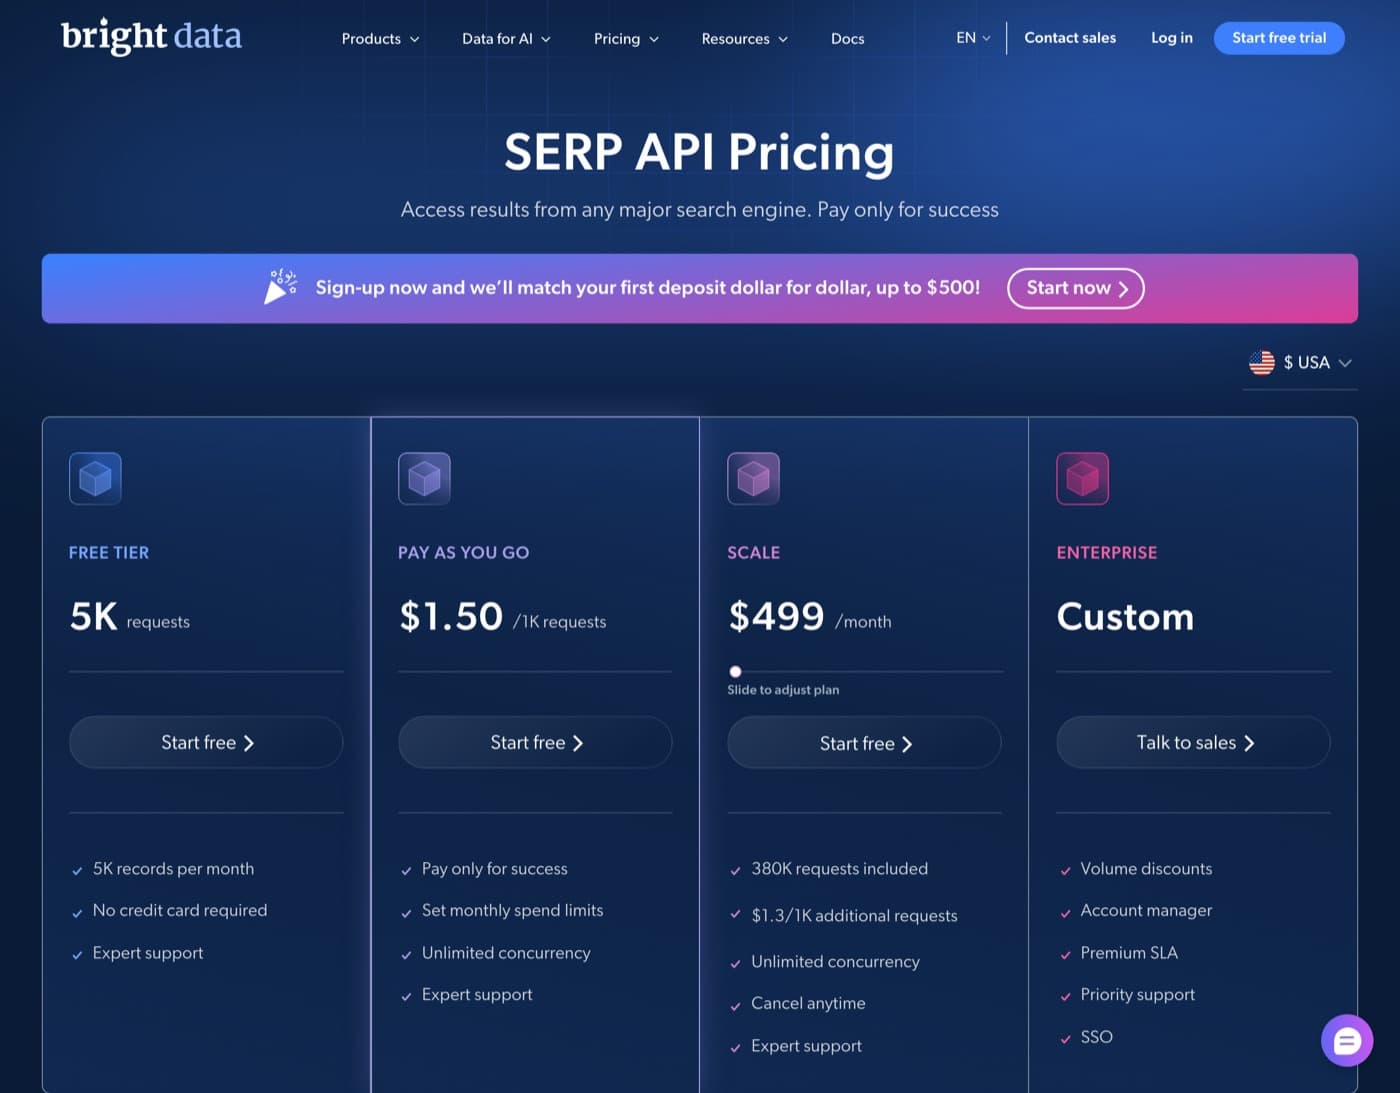Viewport: 1400px width, 1093px height.
Task: Click the party popper promo icon
Action: [x=280, y=287]
